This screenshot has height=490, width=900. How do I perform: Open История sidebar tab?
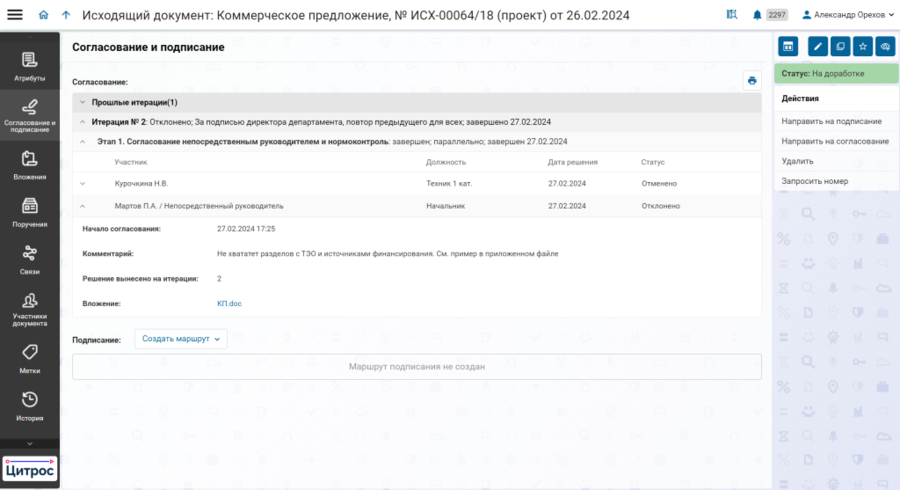click(x=29, y=406)
